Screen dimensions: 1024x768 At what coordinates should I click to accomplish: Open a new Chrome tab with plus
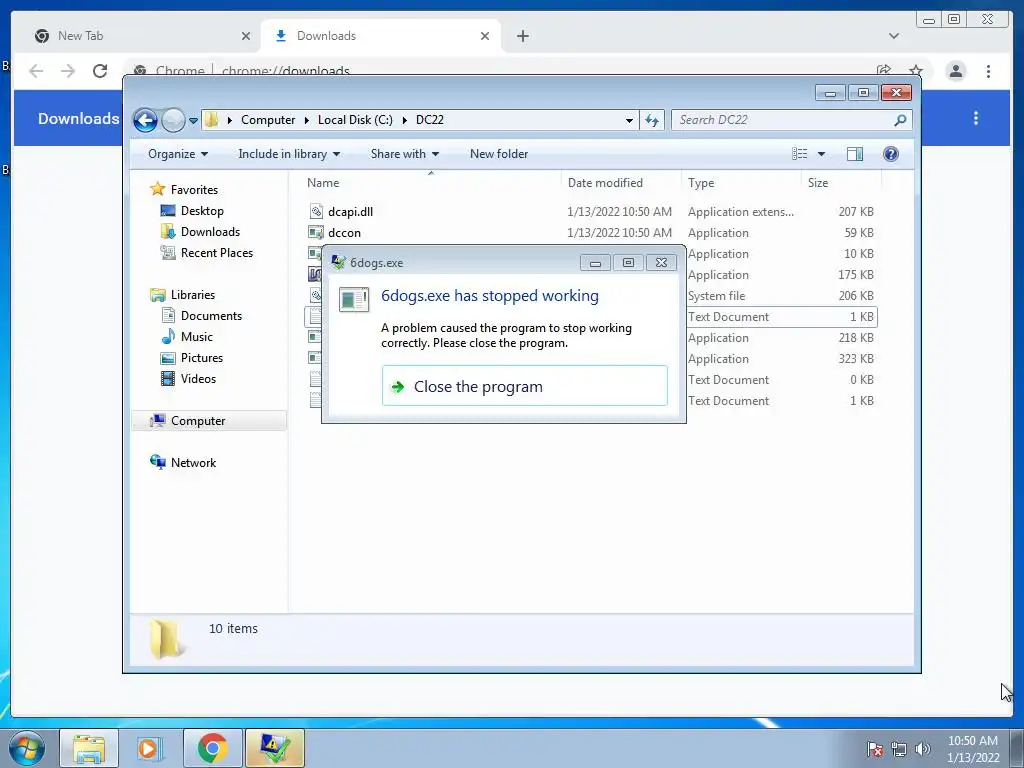point(522,36)
